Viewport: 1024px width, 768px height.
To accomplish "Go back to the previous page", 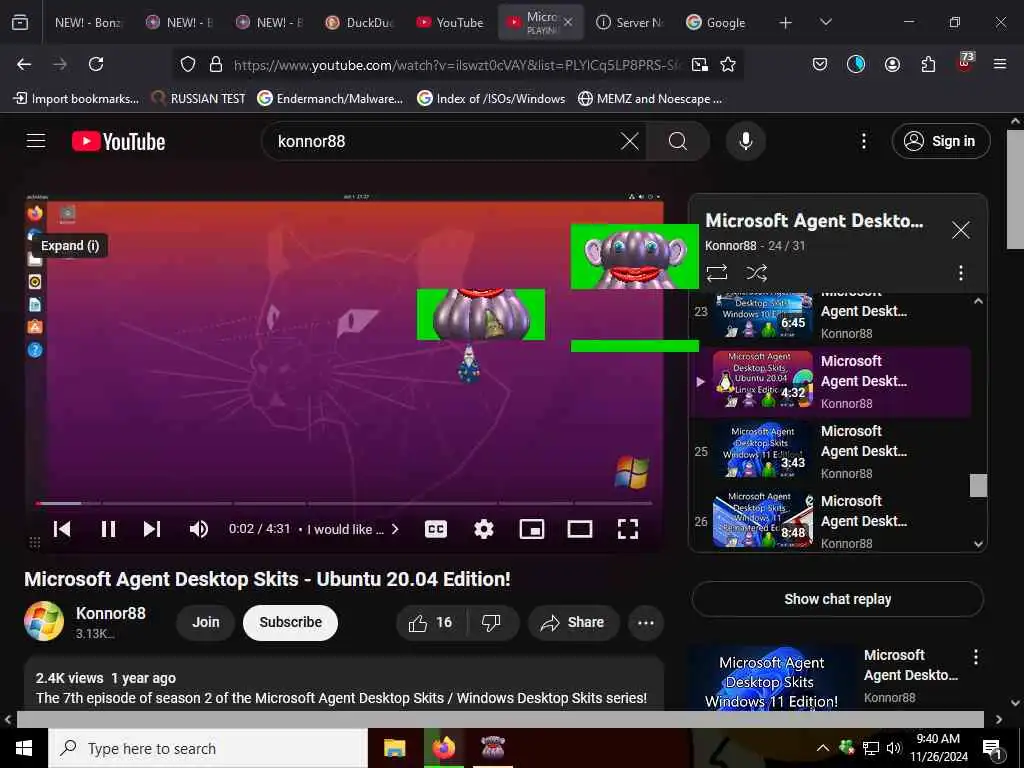I will pyautogui.click(x=24, y=64).
